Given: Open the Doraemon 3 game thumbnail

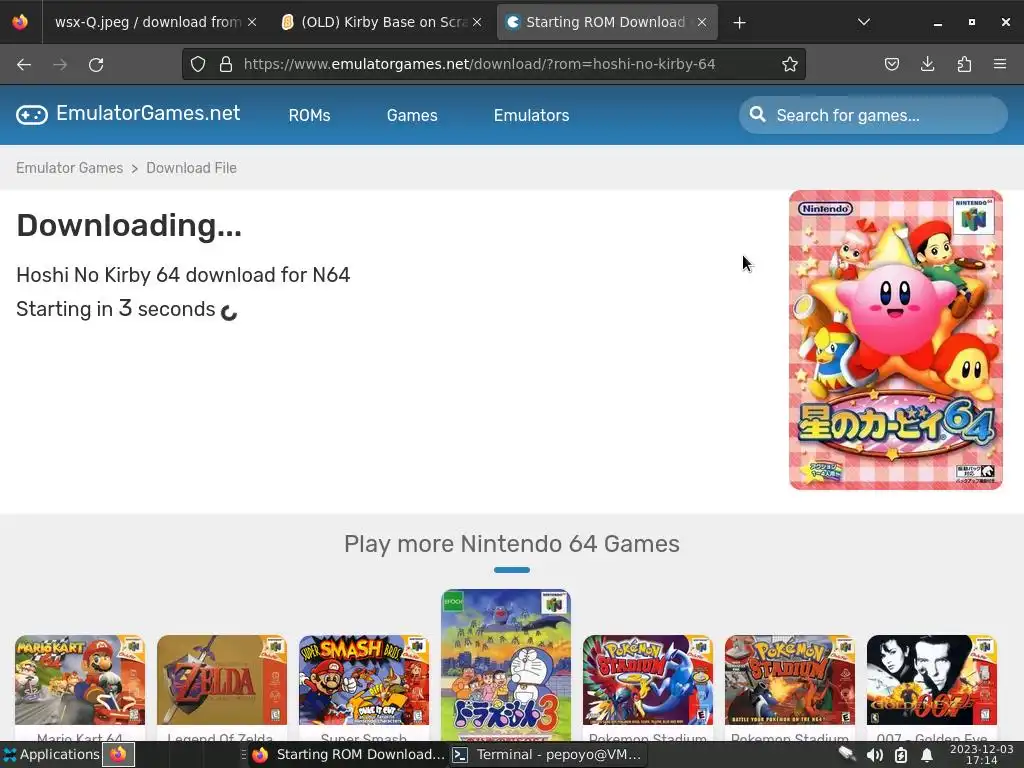Looking at the screenshot, I should click(505, 665).
